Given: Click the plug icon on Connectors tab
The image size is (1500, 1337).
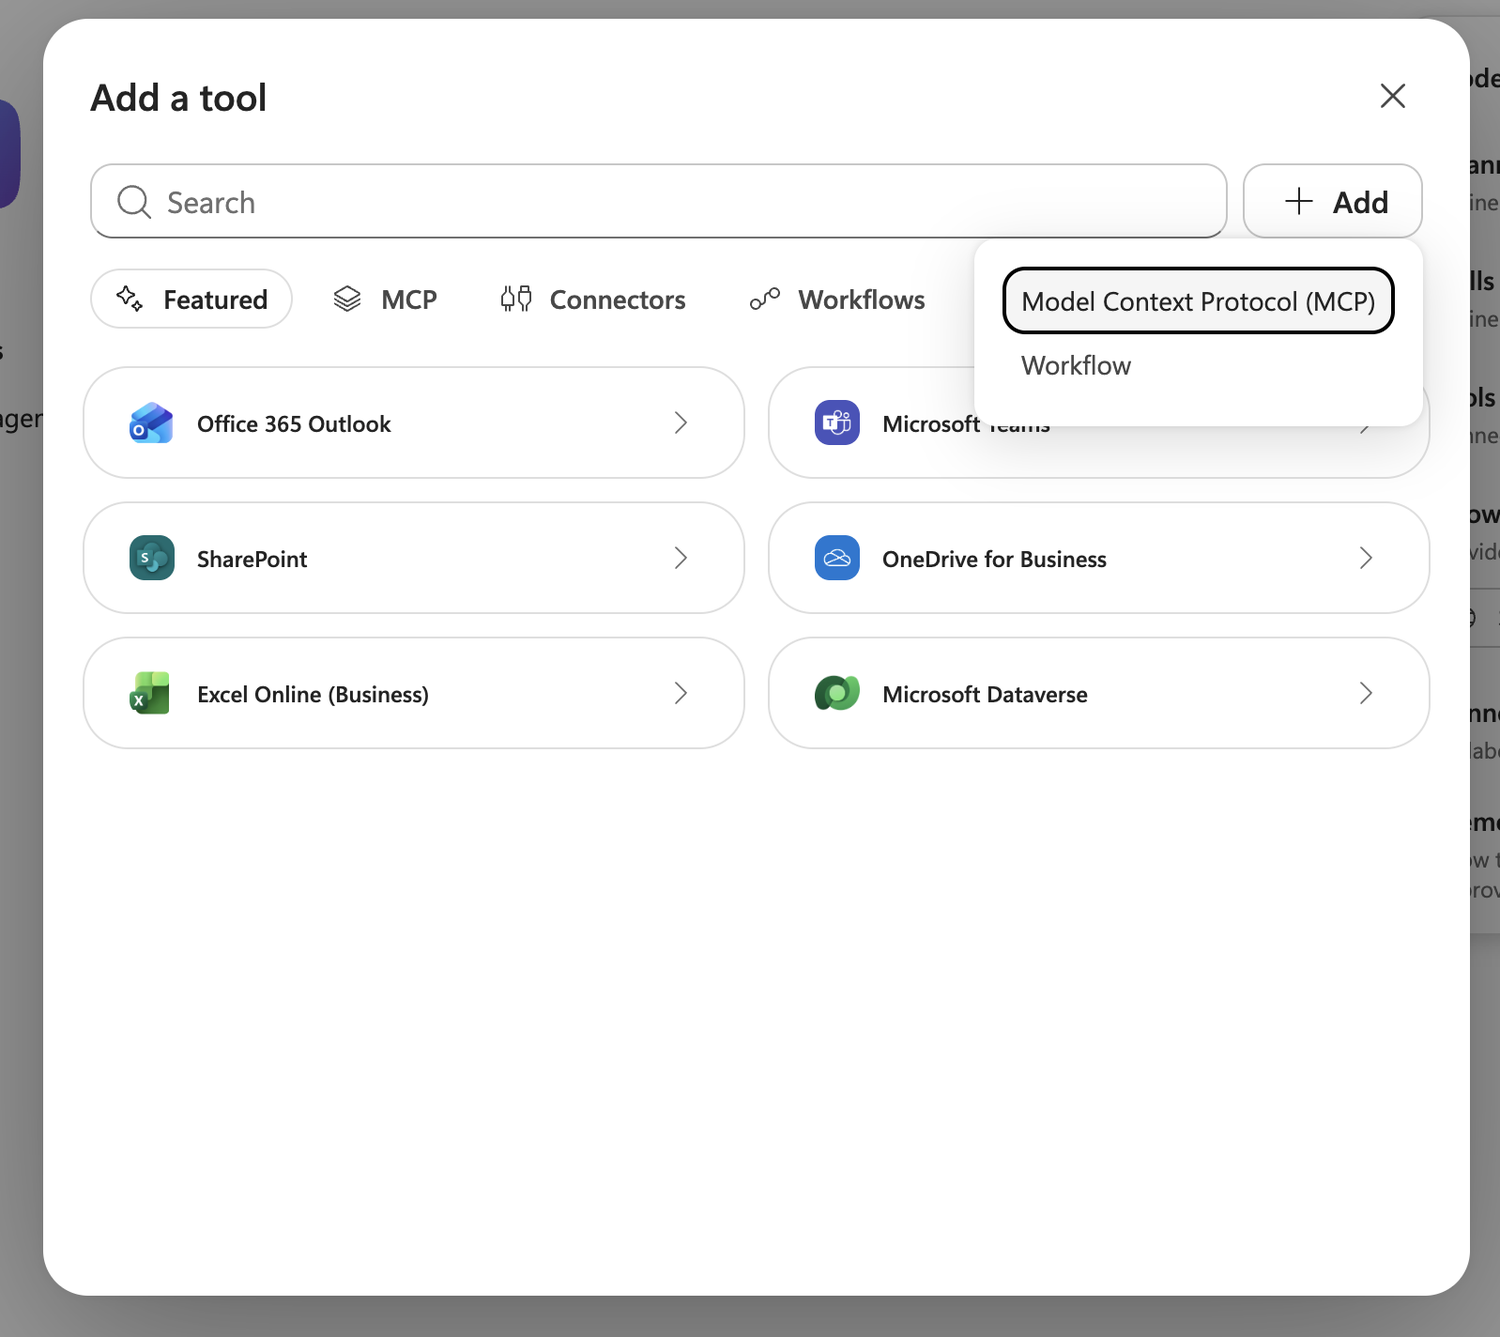Looking at the screenshot, I should coord(516,298).
